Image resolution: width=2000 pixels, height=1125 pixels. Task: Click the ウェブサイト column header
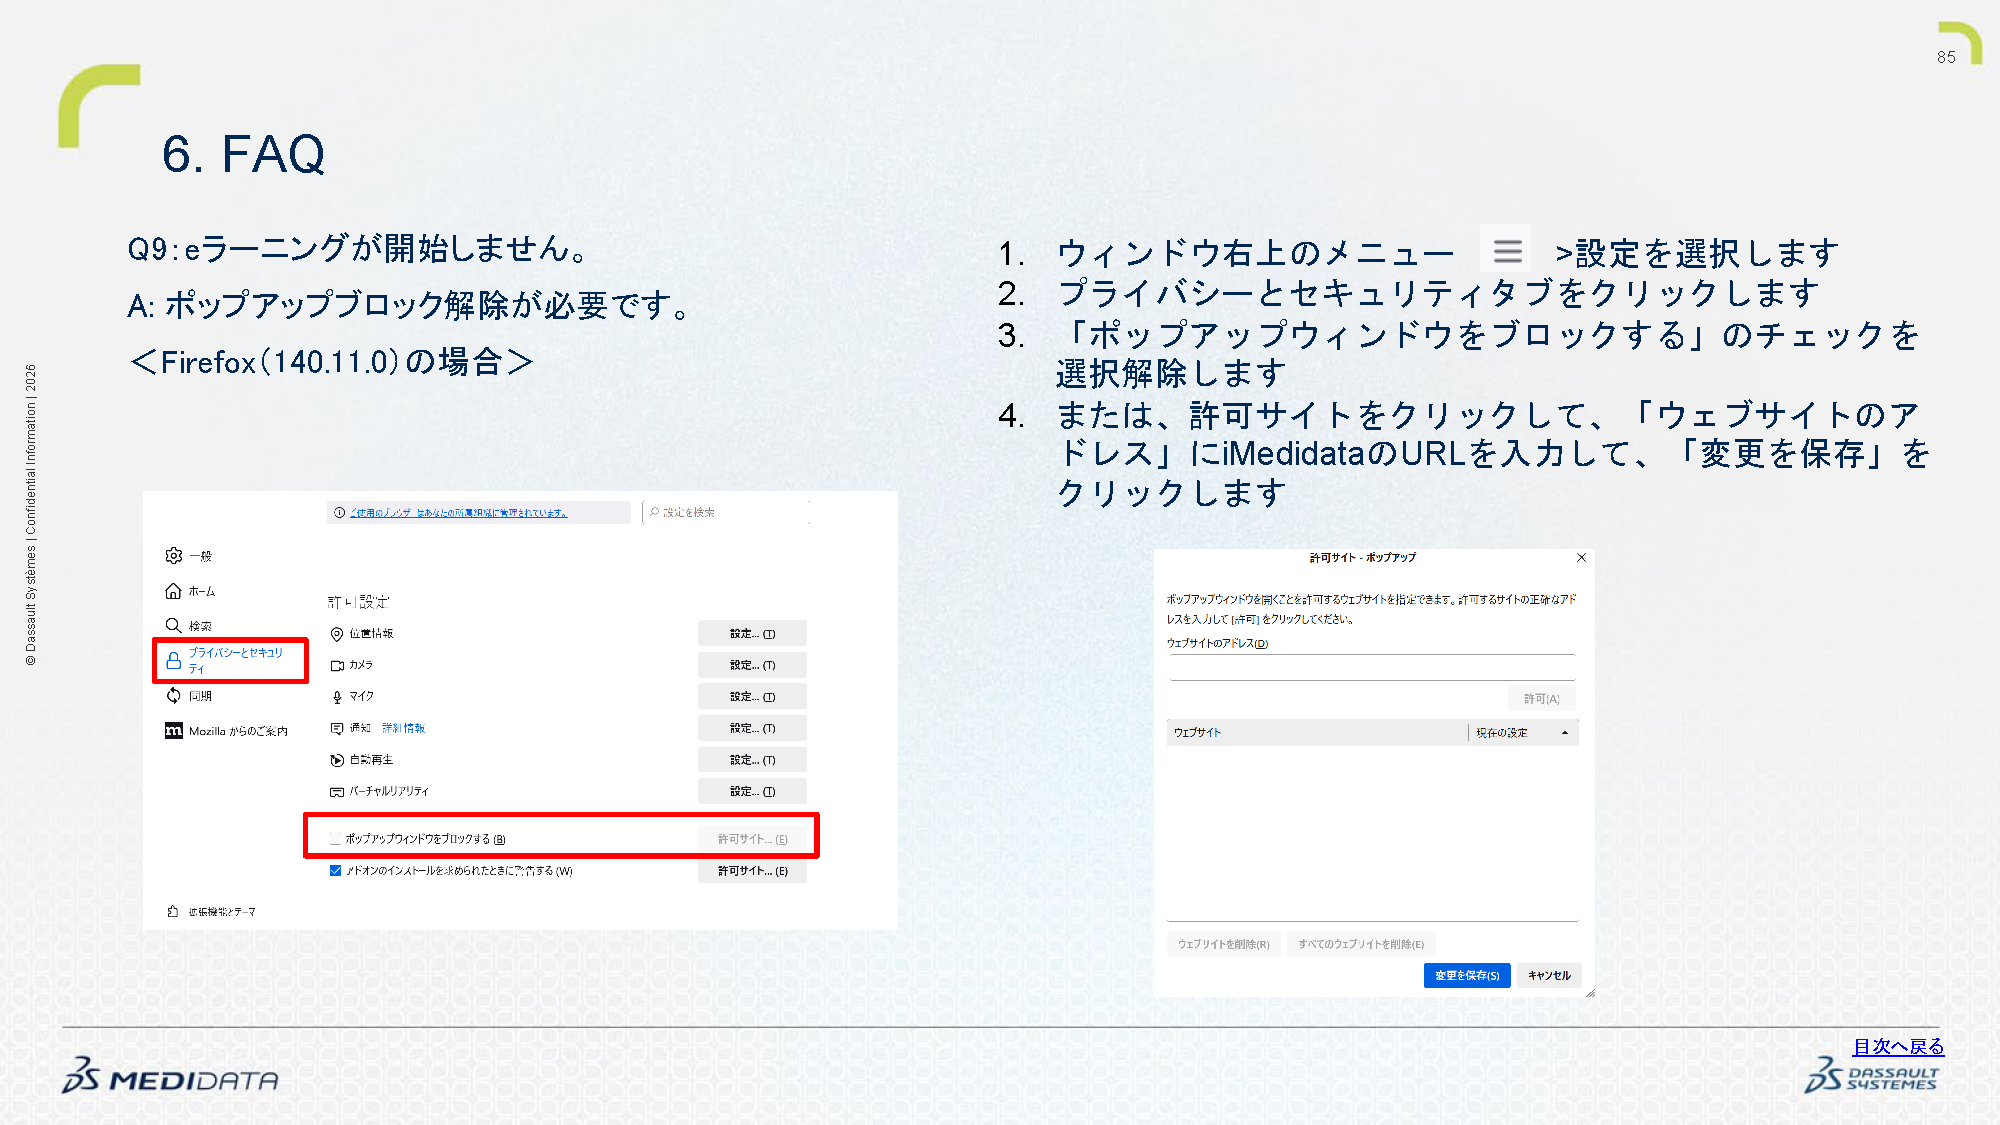point(1317,733)
